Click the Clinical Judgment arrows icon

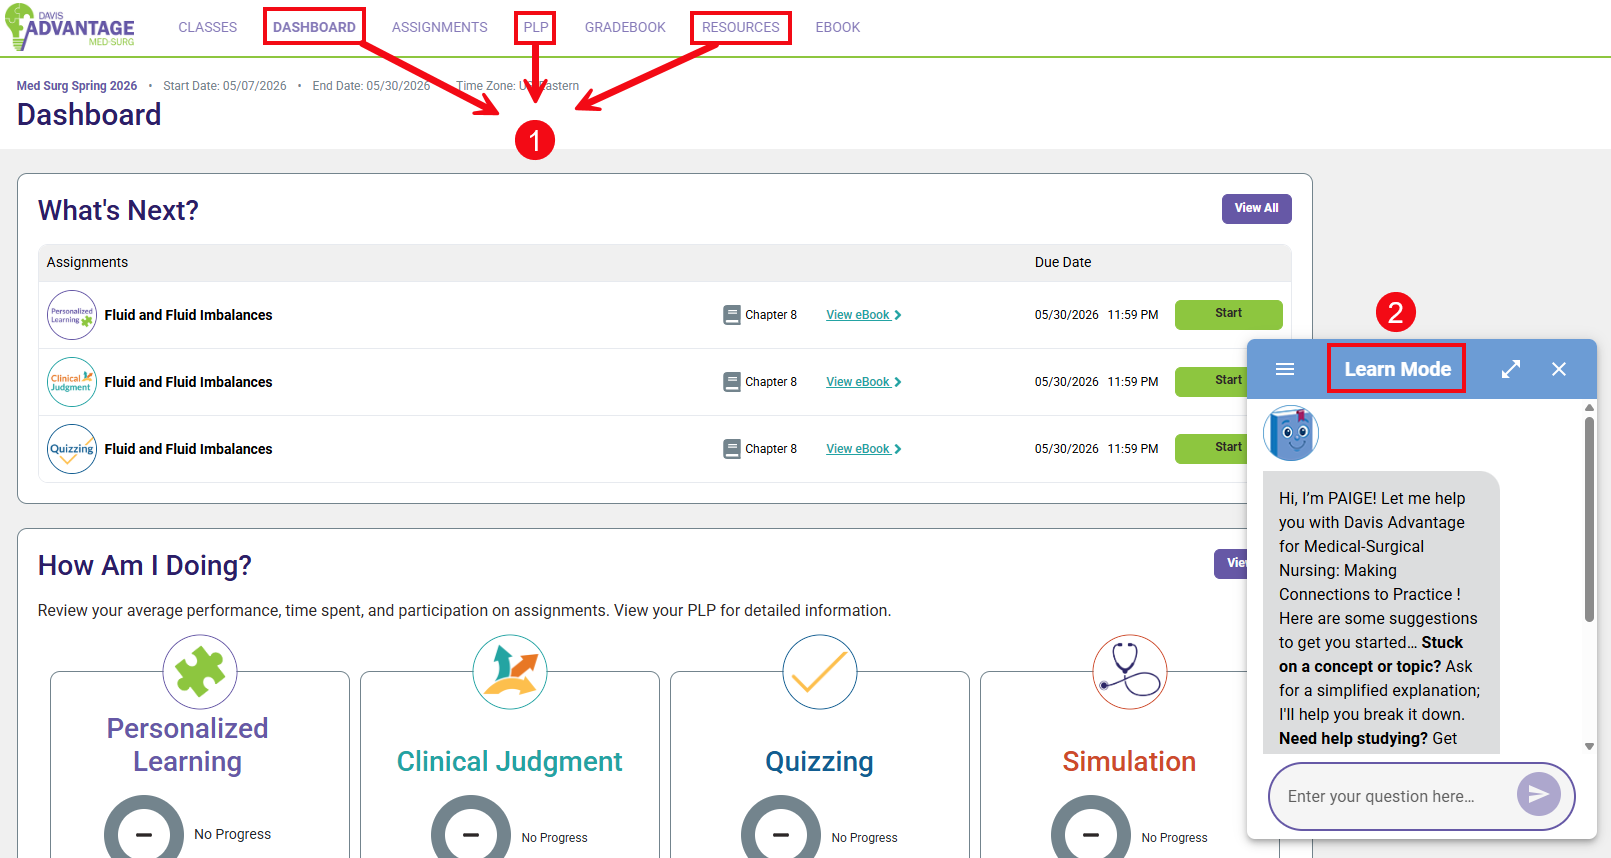coord(510,672)
